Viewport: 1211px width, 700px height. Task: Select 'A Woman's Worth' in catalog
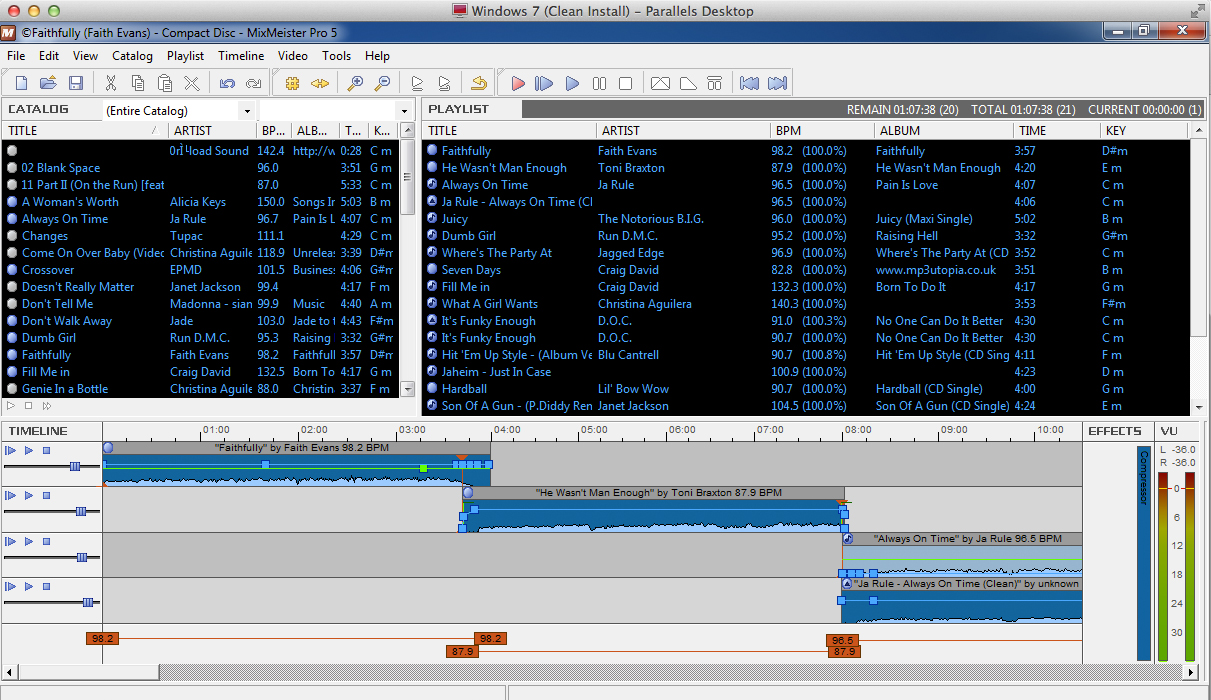tap(201, 202)
